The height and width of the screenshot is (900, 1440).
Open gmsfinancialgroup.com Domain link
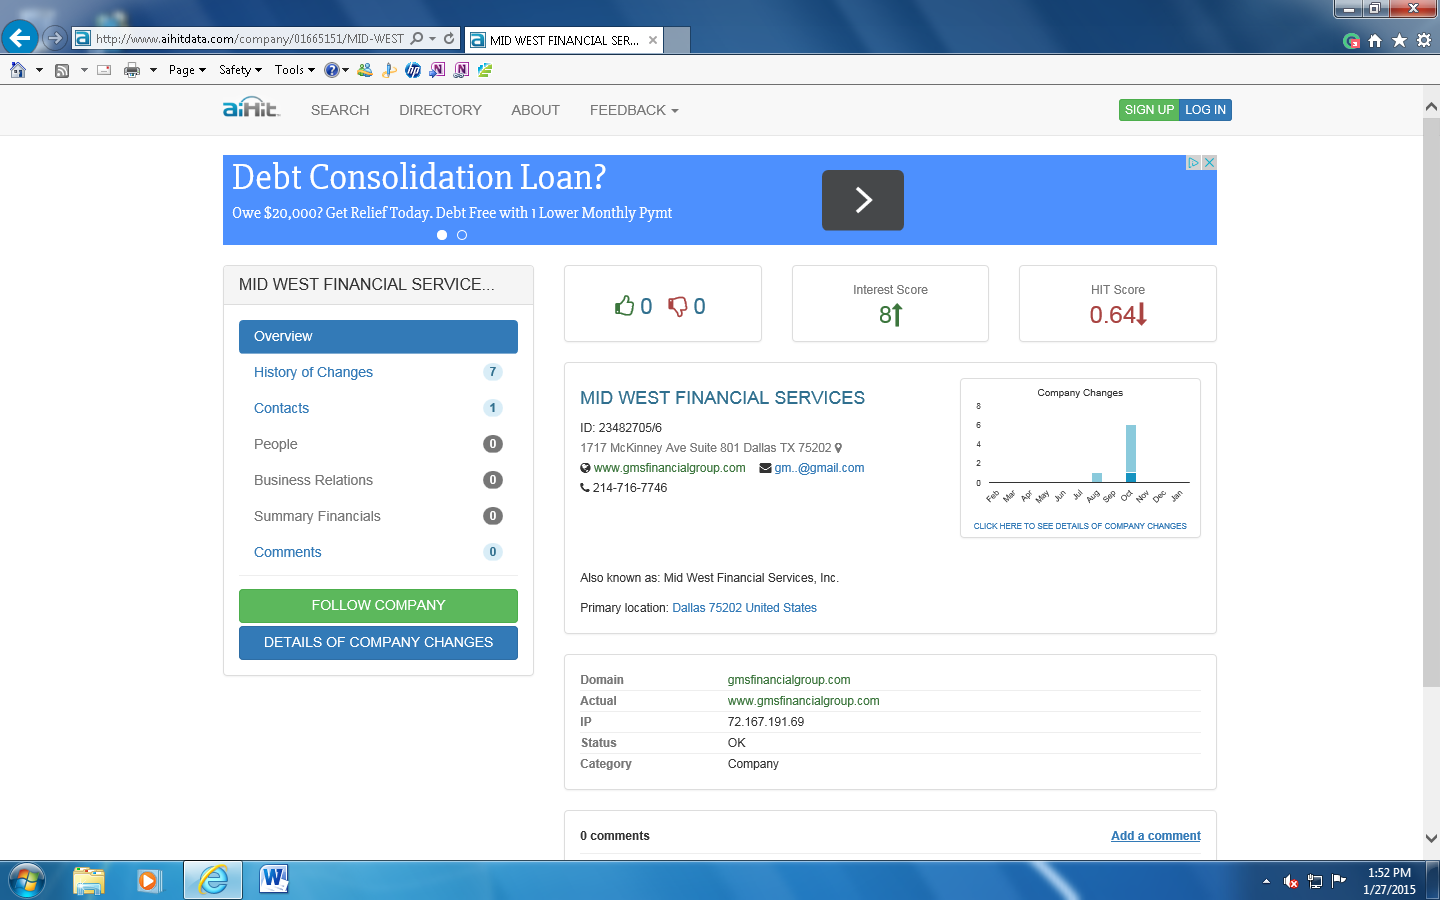tap(789, 680)
